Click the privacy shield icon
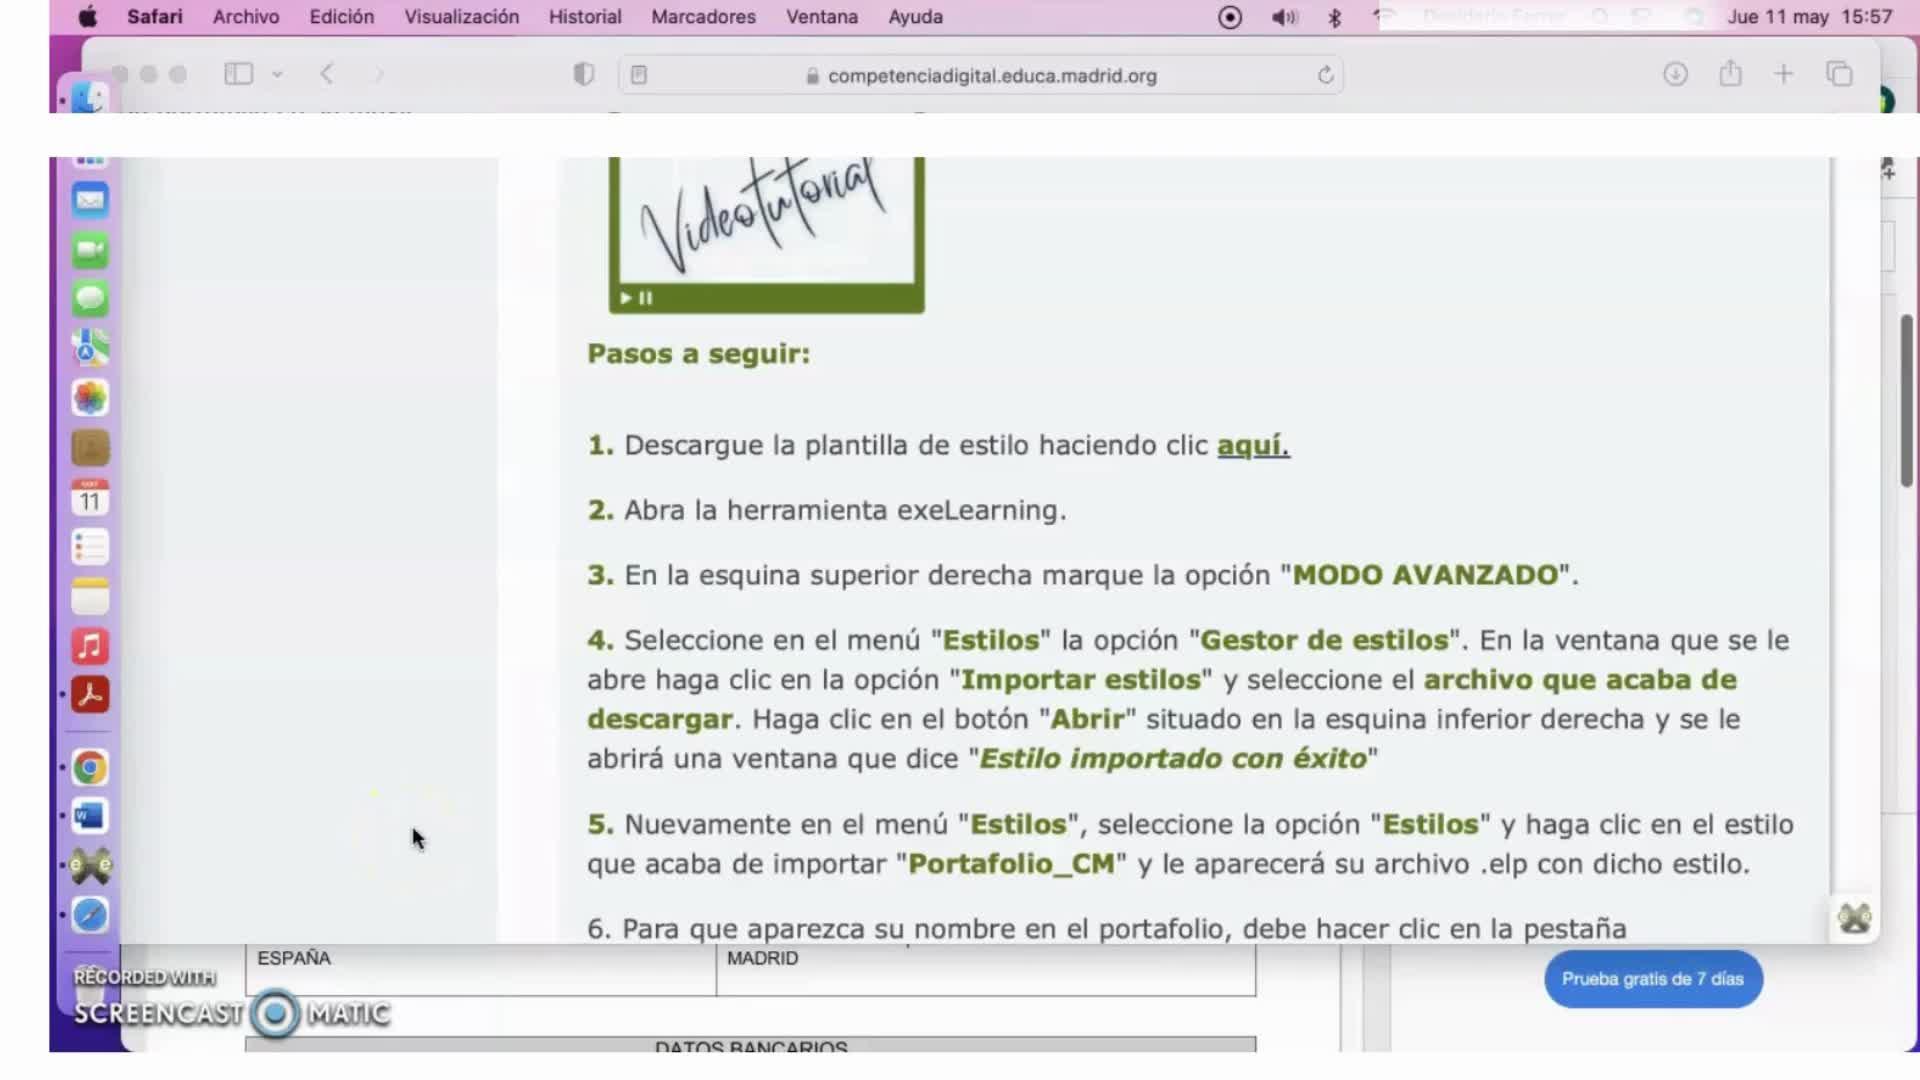1920x1080 pixels. pyautogui.click(x=584, y=74)
